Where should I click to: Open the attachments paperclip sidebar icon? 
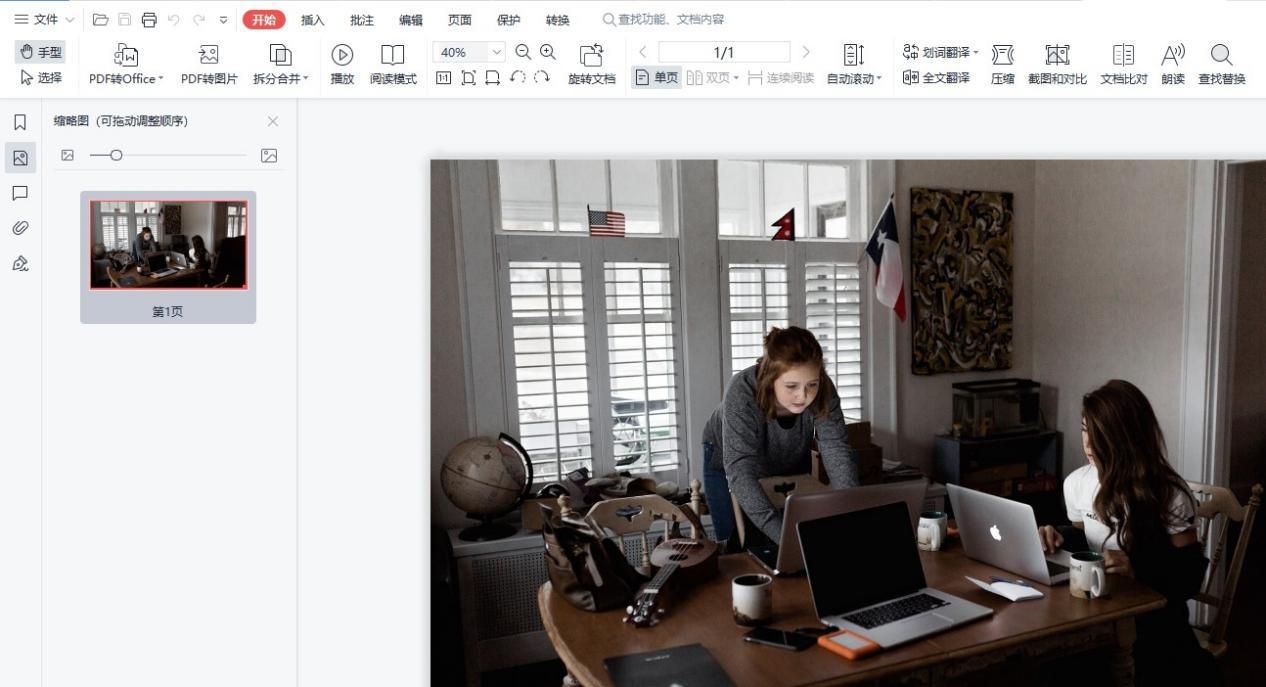(20, 228)
